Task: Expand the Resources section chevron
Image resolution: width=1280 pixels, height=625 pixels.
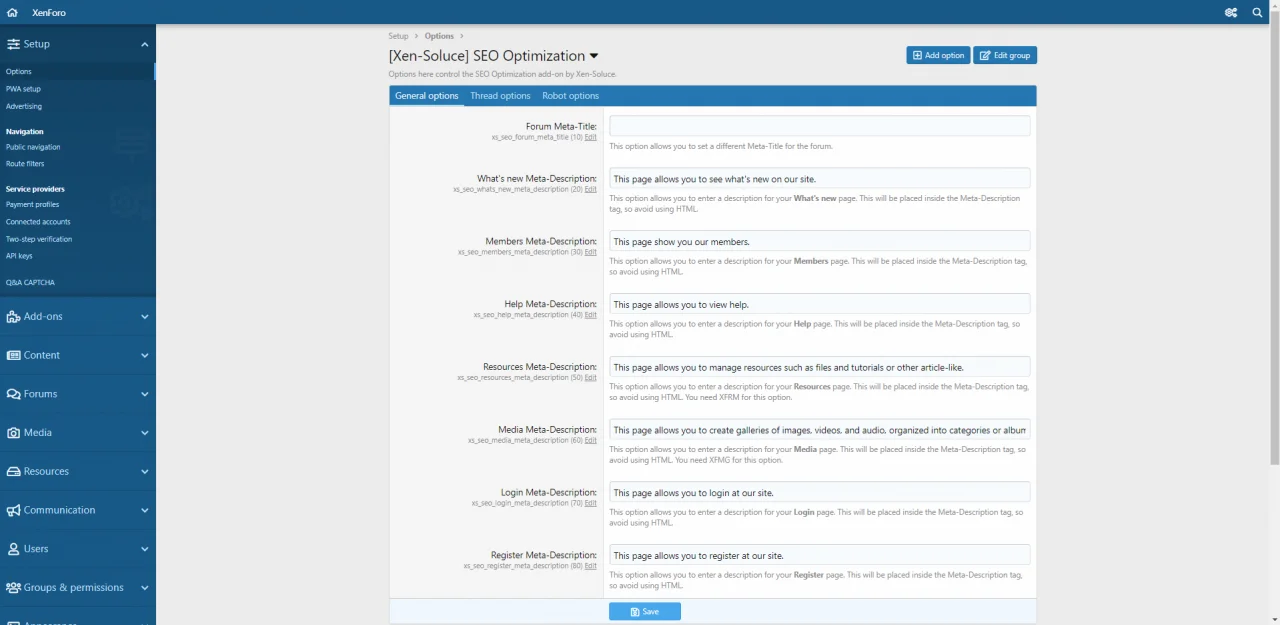Action: coord(144,472)
